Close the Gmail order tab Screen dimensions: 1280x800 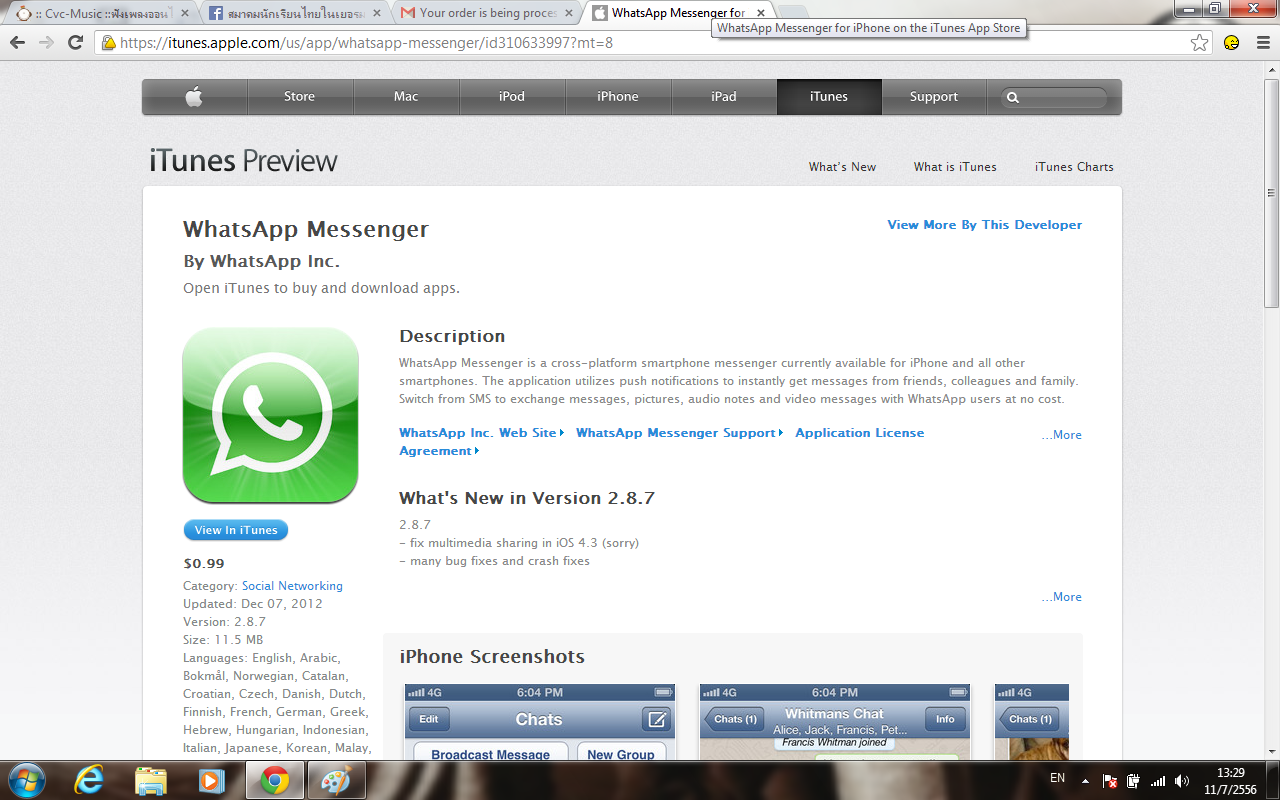coord(571,13)
